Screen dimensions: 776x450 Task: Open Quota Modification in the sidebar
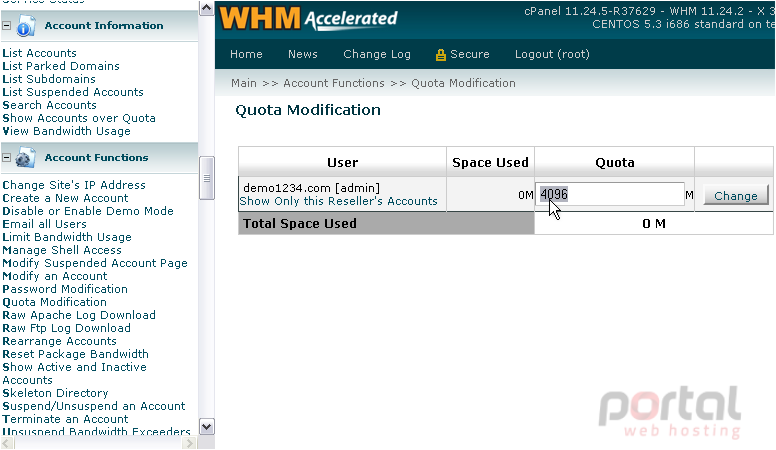point(54,302)
